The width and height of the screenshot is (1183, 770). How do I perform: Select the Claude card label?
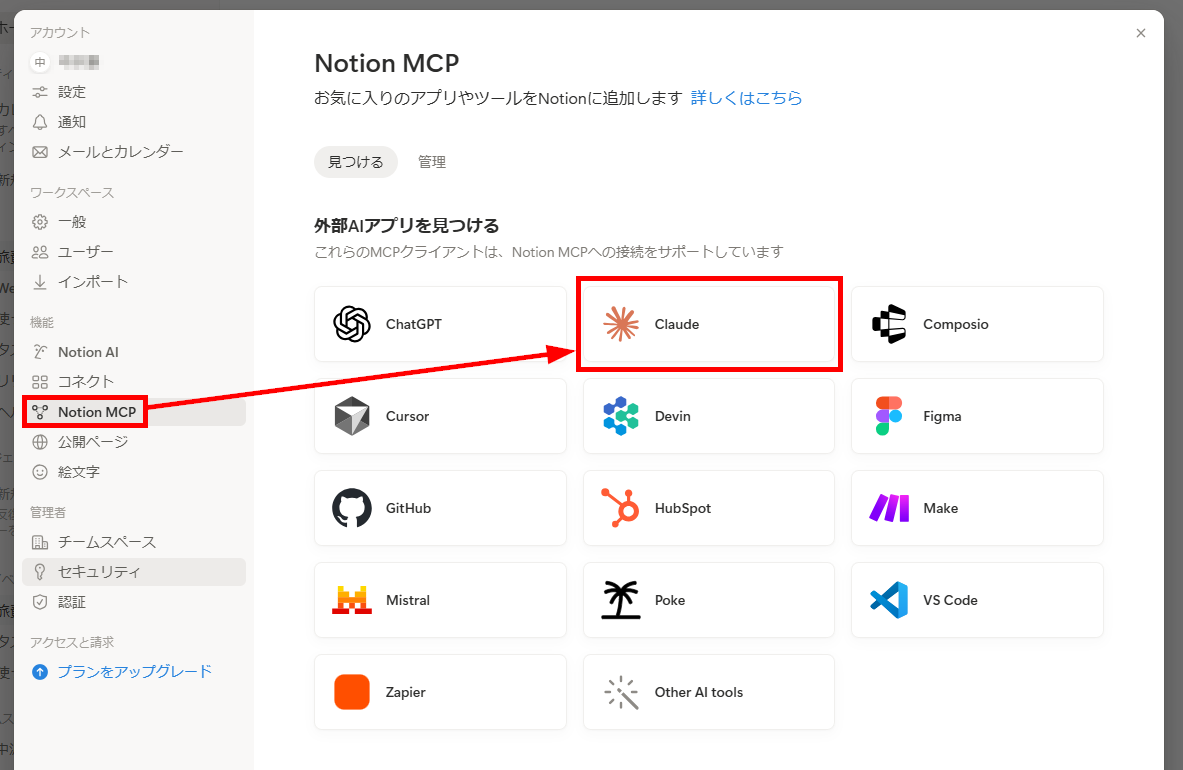pyautogui.click(x=677, y=324)
